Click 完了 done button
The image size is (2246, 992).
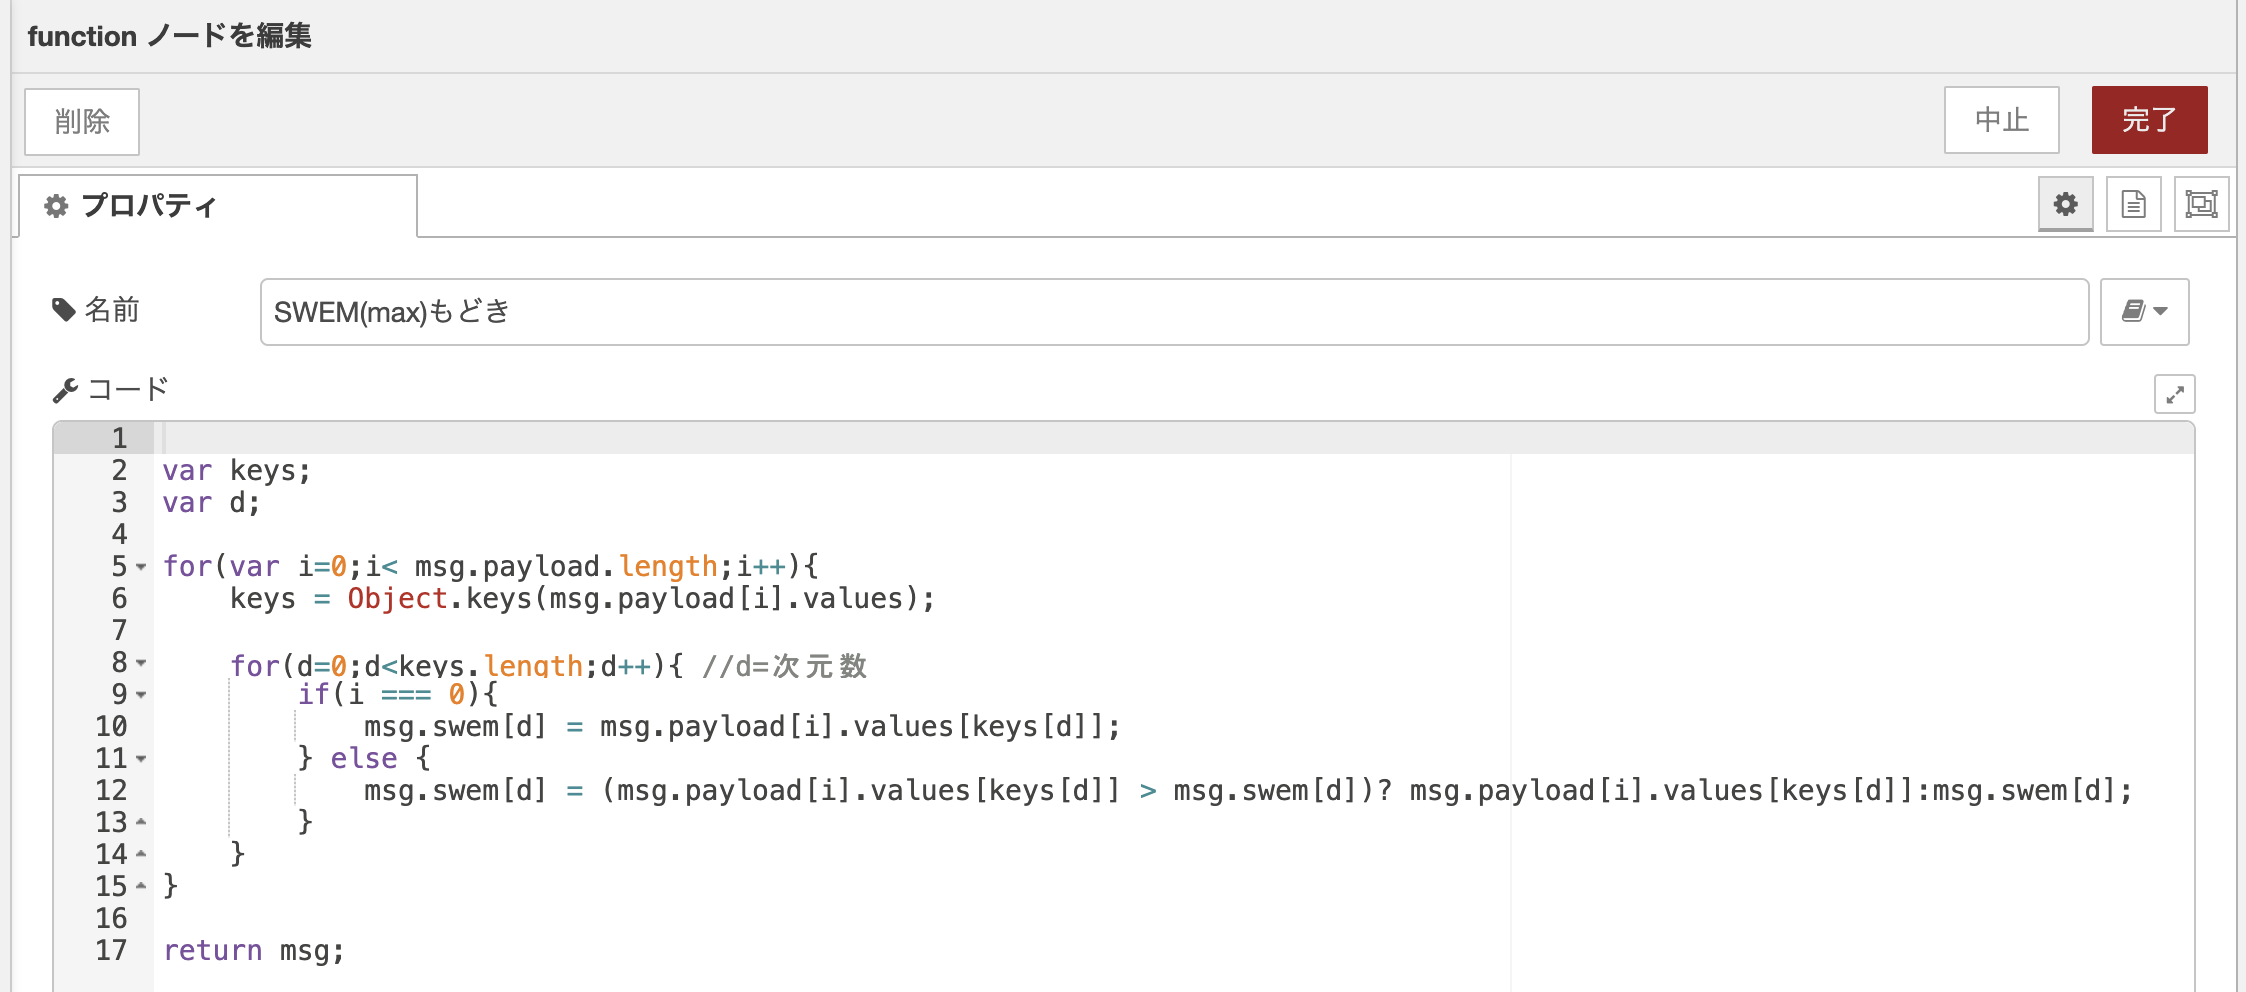pyautogui.click(x=2149, y=120)
